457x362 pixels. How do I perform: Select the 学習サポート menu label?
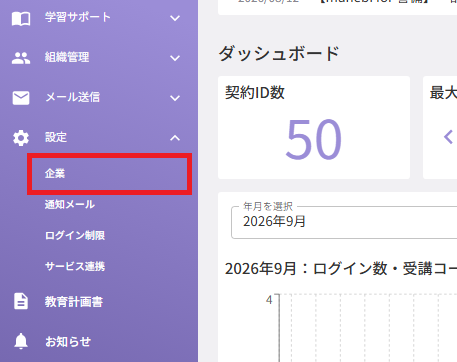(x=77, y=17)
